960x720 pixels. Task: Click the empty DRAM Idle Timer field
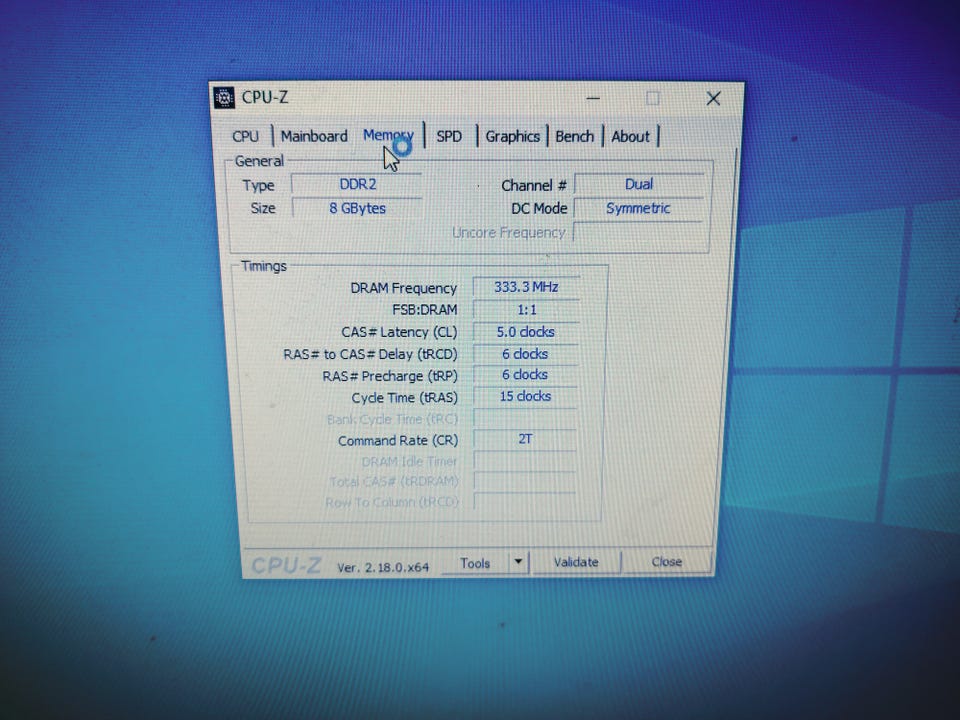[x=525, y=460]
